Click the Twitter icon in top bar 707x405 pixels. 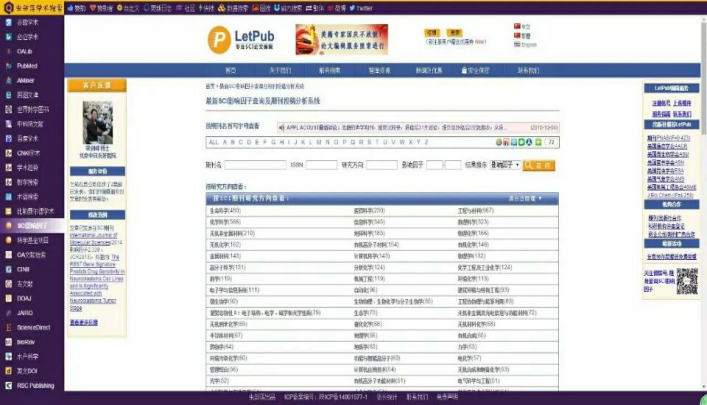point(352,8)
